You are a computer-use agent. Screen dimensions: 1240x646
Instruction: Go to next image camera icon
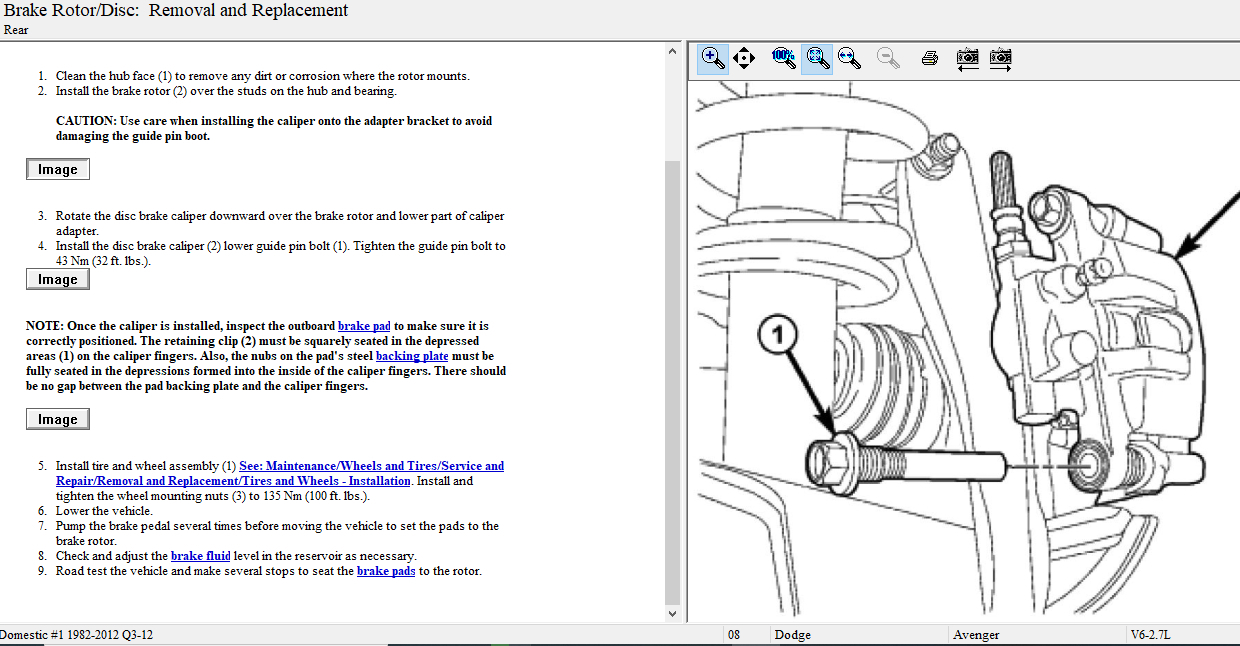(1000, 58)
